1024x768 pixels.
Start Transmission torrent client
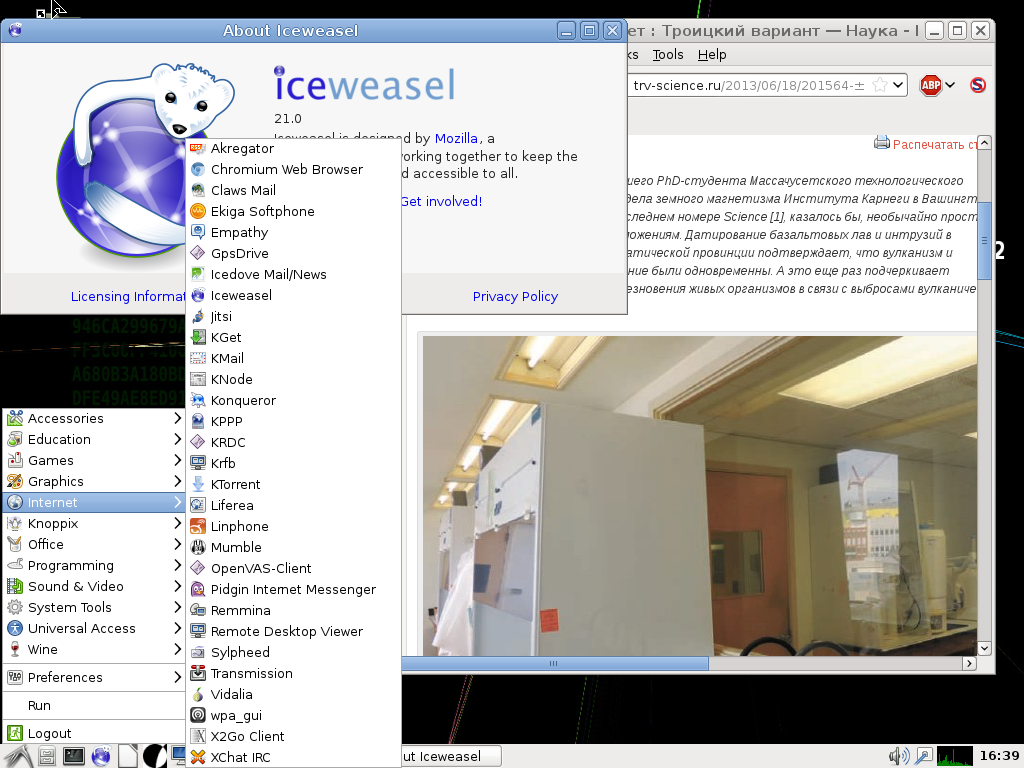point(293,673)
